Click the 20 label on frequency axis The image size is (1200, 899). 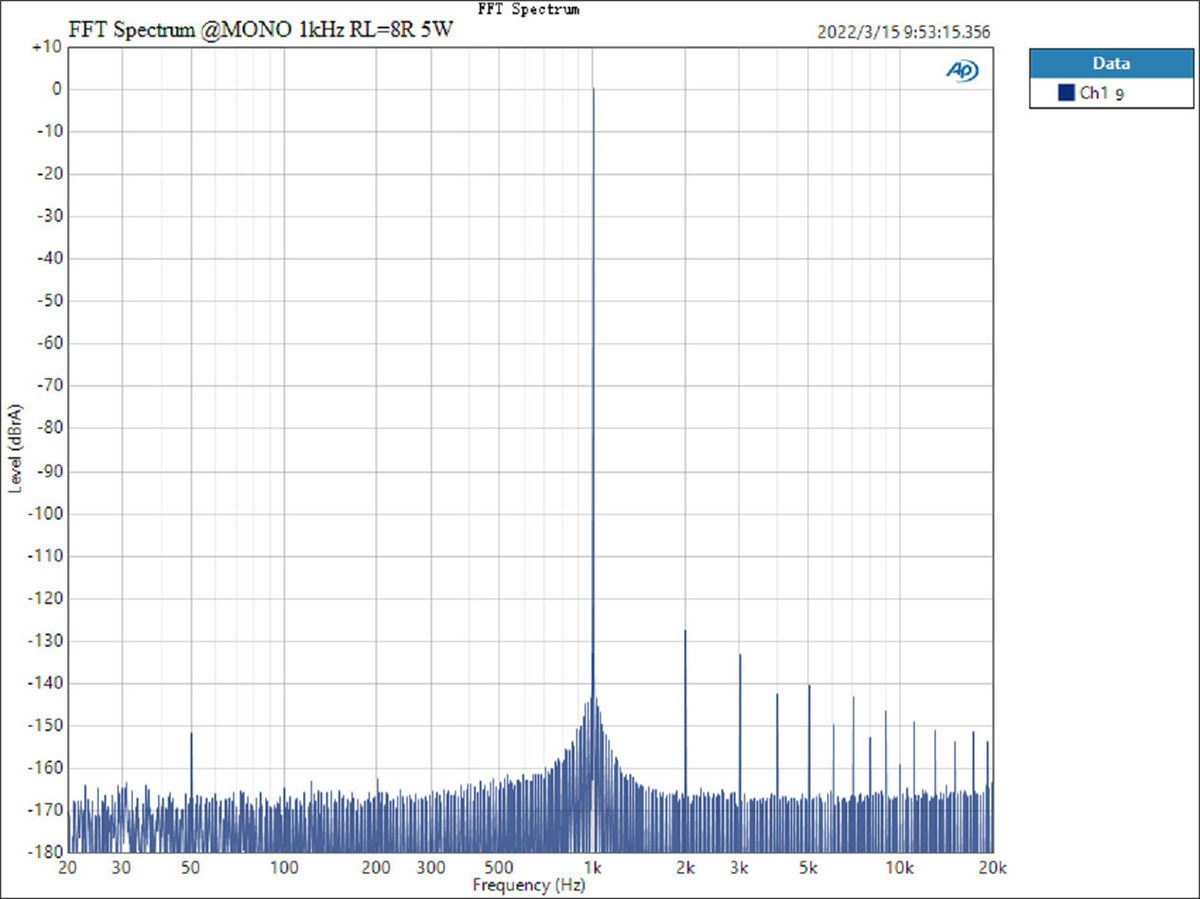click(x=69, y=867)
